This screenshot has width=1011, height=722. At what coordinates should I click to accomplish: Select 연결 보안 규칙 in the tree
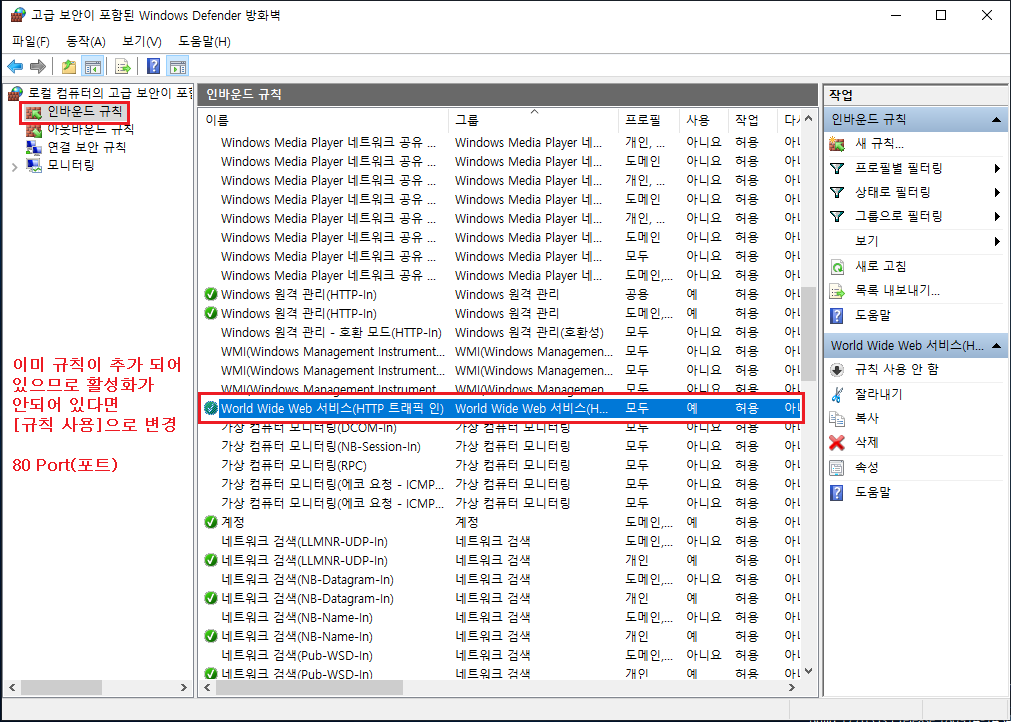point(87,148)
